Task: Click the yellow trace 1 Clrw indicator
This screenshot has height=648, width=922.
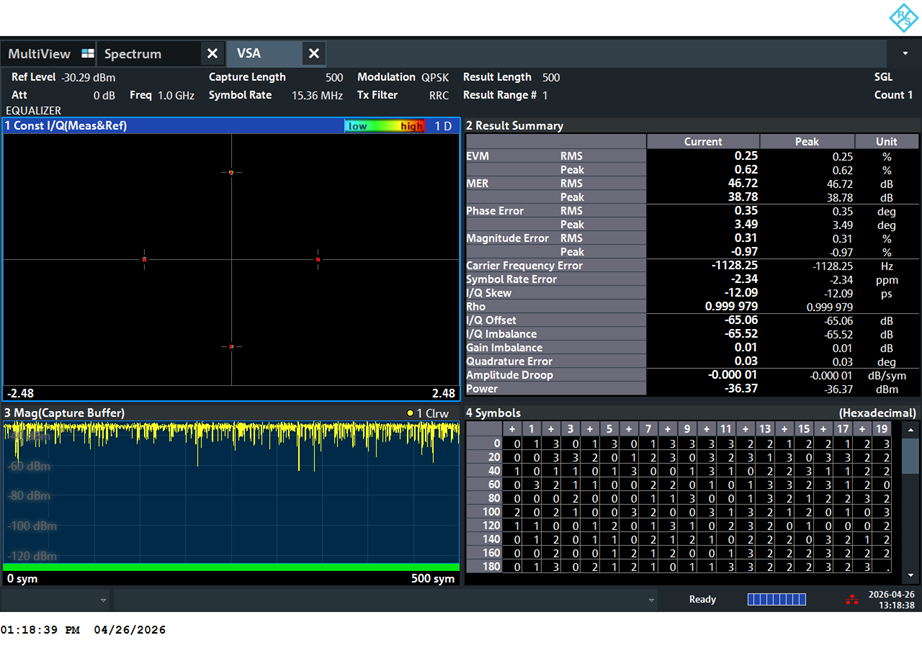Action: point(427,413)
